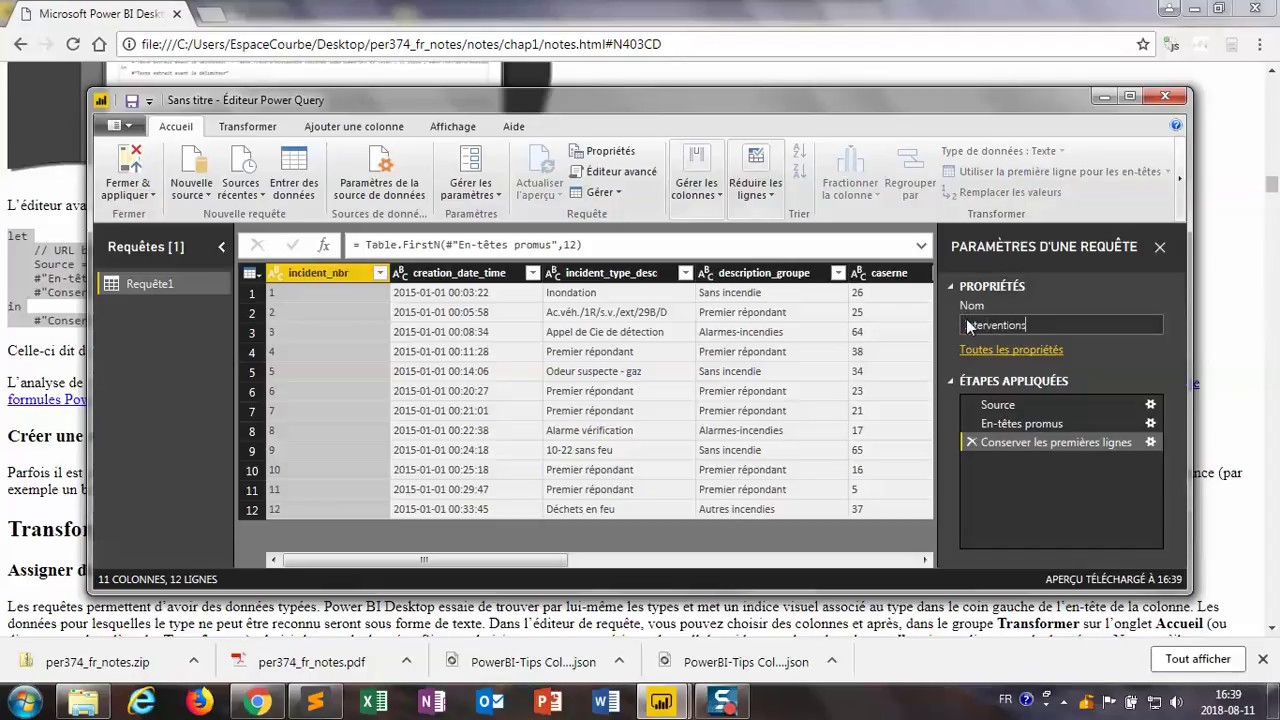Viewport: 1280px width, 720px height.
Task: Collapse the ÉTAPES APPLIQUÉES section
Action: pos(951,381)
